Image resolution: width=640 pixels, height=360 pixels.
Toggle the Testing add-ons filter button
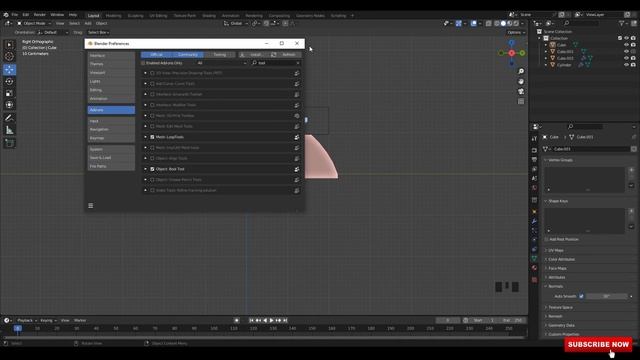tap(220, 55)
